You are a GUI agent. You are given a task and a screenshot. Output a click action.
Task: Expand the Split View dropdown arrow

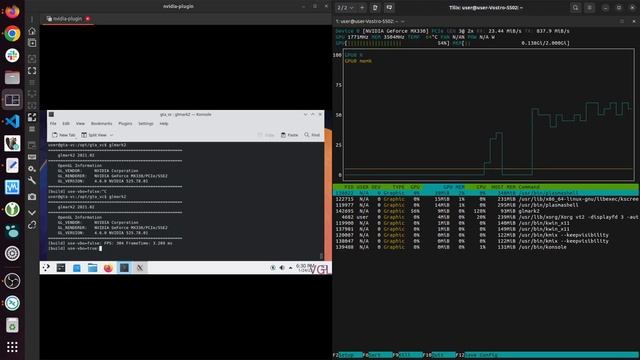click(111, 135)
